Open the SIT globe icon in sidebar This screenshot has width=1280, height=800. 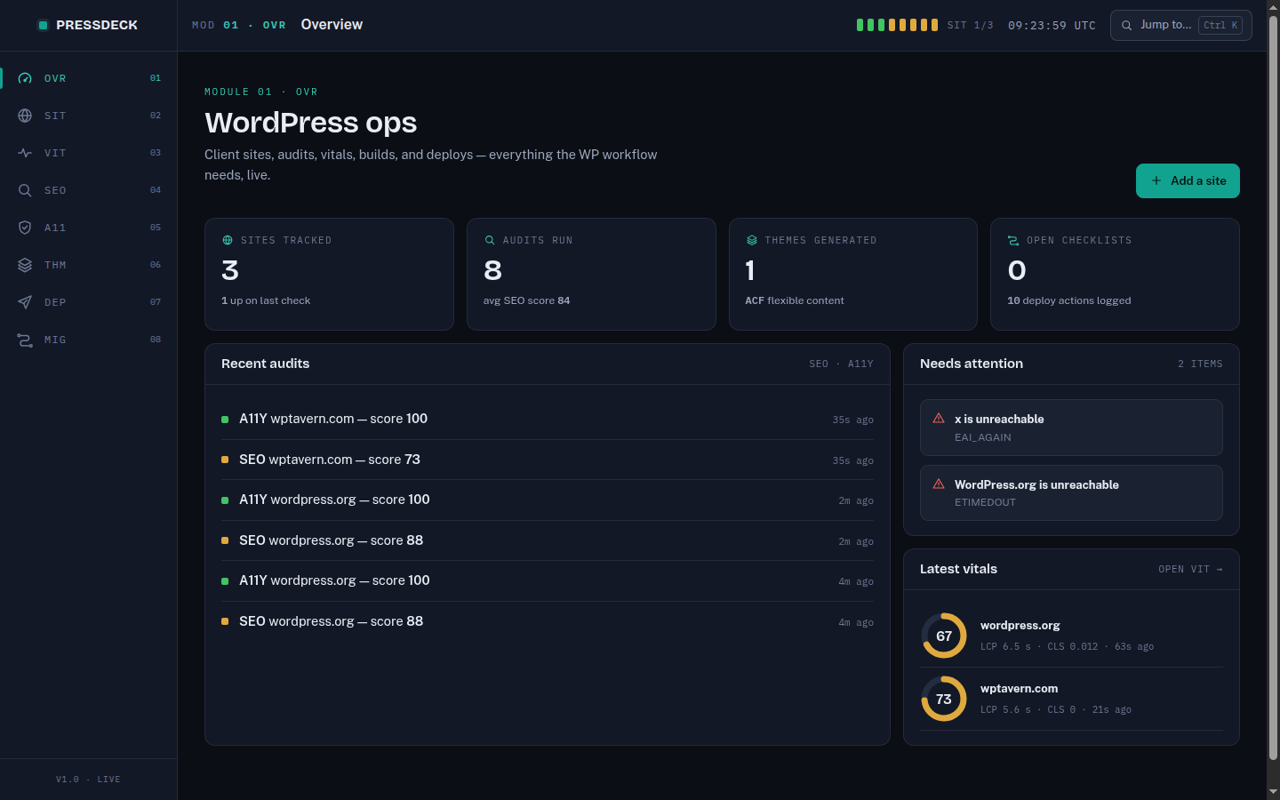[x=25, y=115]
